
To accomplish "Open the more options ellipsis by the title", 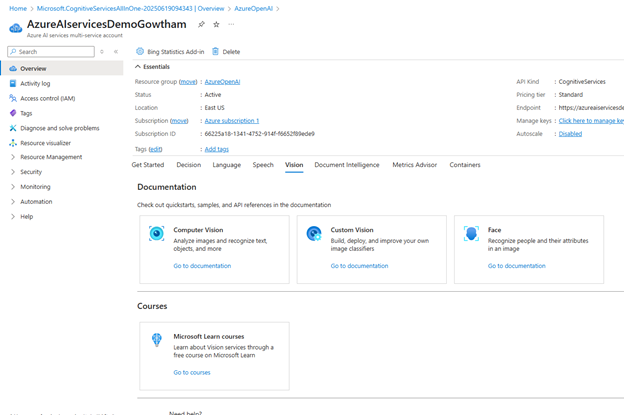I will click(x=231, y=25).
